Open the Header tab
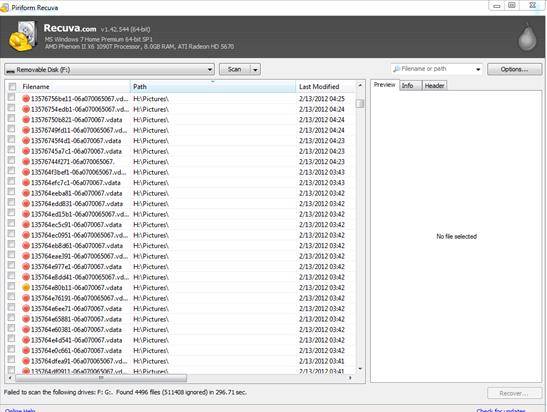Image resolution: width=547 pixels, height=412 pixels. pos(434,85)
